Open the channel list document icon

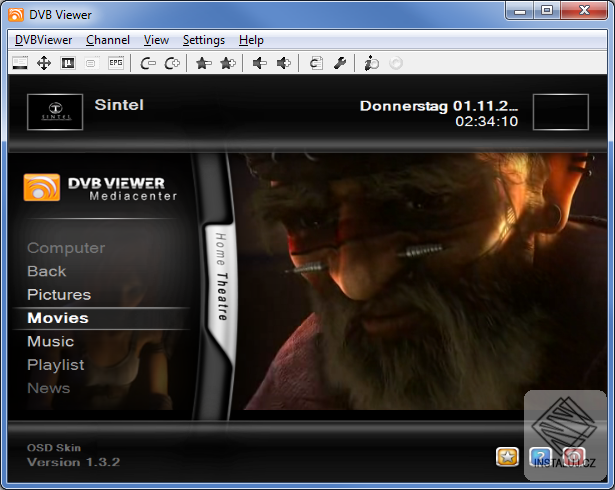click(316, 63)
